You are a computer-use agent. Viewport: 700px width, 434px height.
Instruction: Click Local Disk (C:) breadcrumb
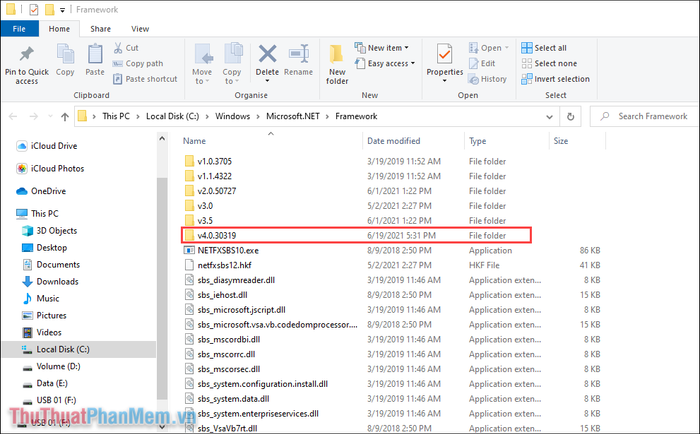[172, 116]
